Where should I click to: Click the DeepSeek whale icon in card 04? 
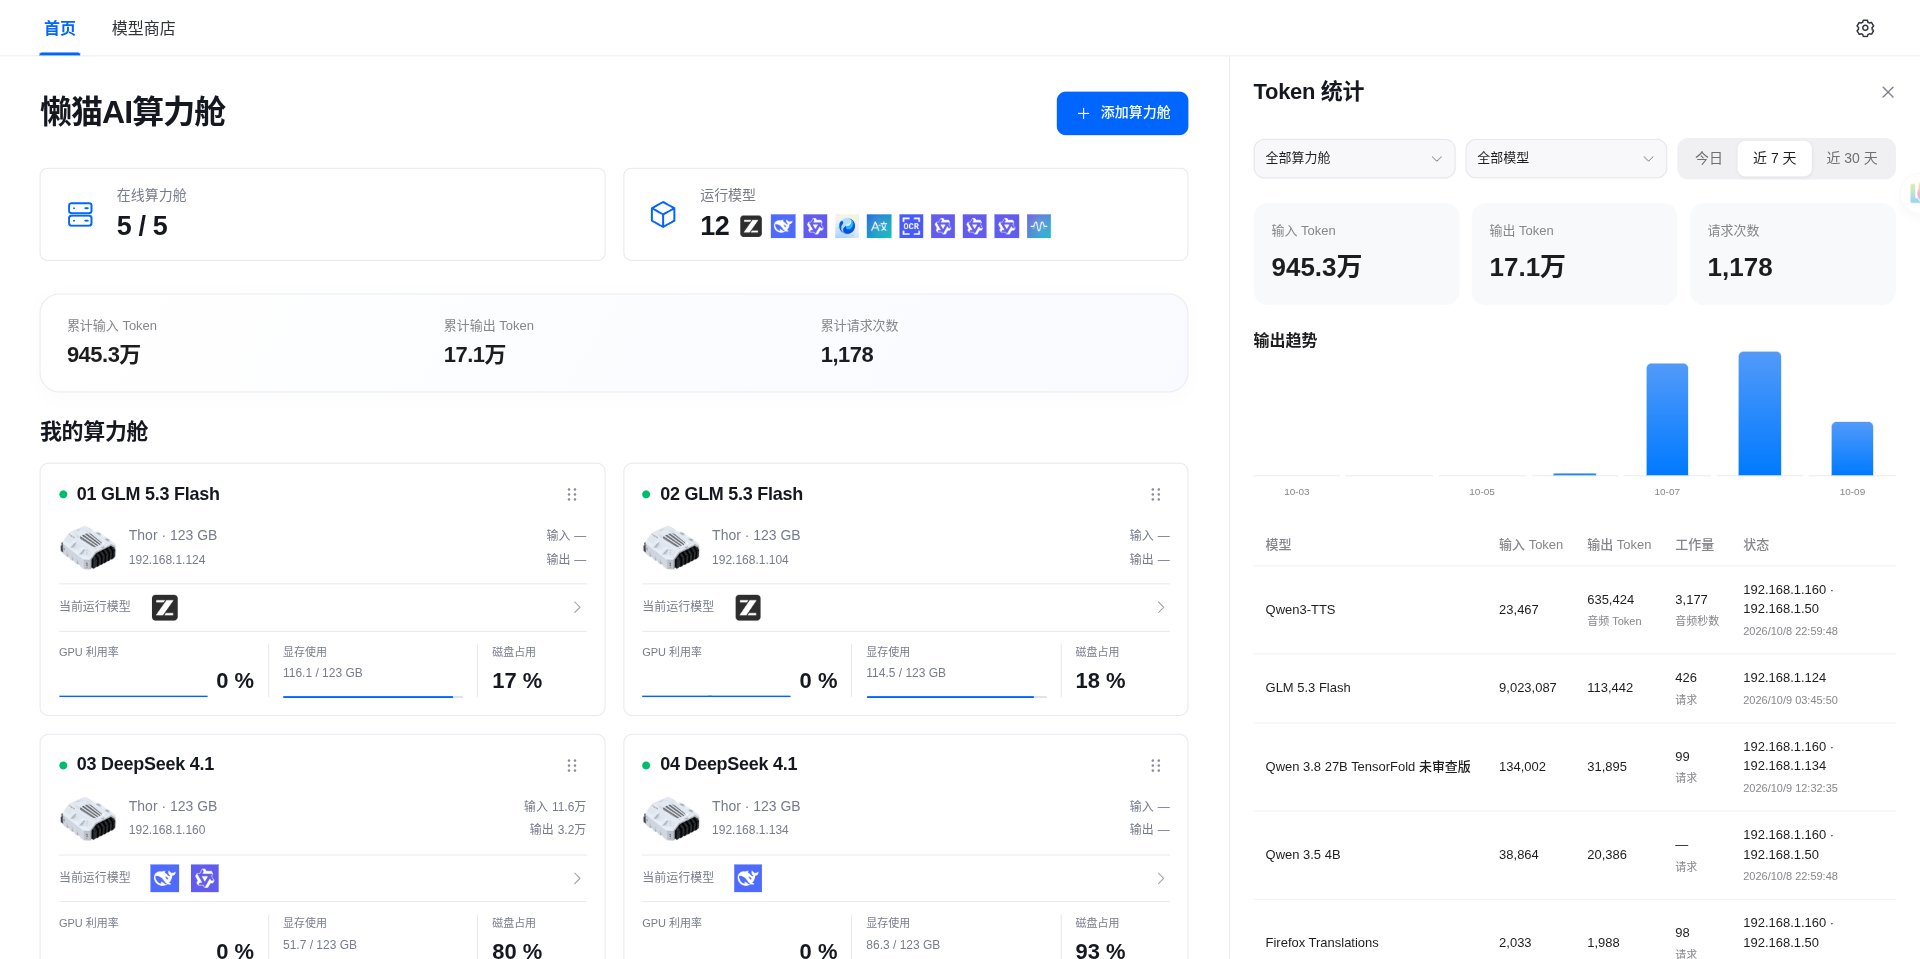(748, 878)
